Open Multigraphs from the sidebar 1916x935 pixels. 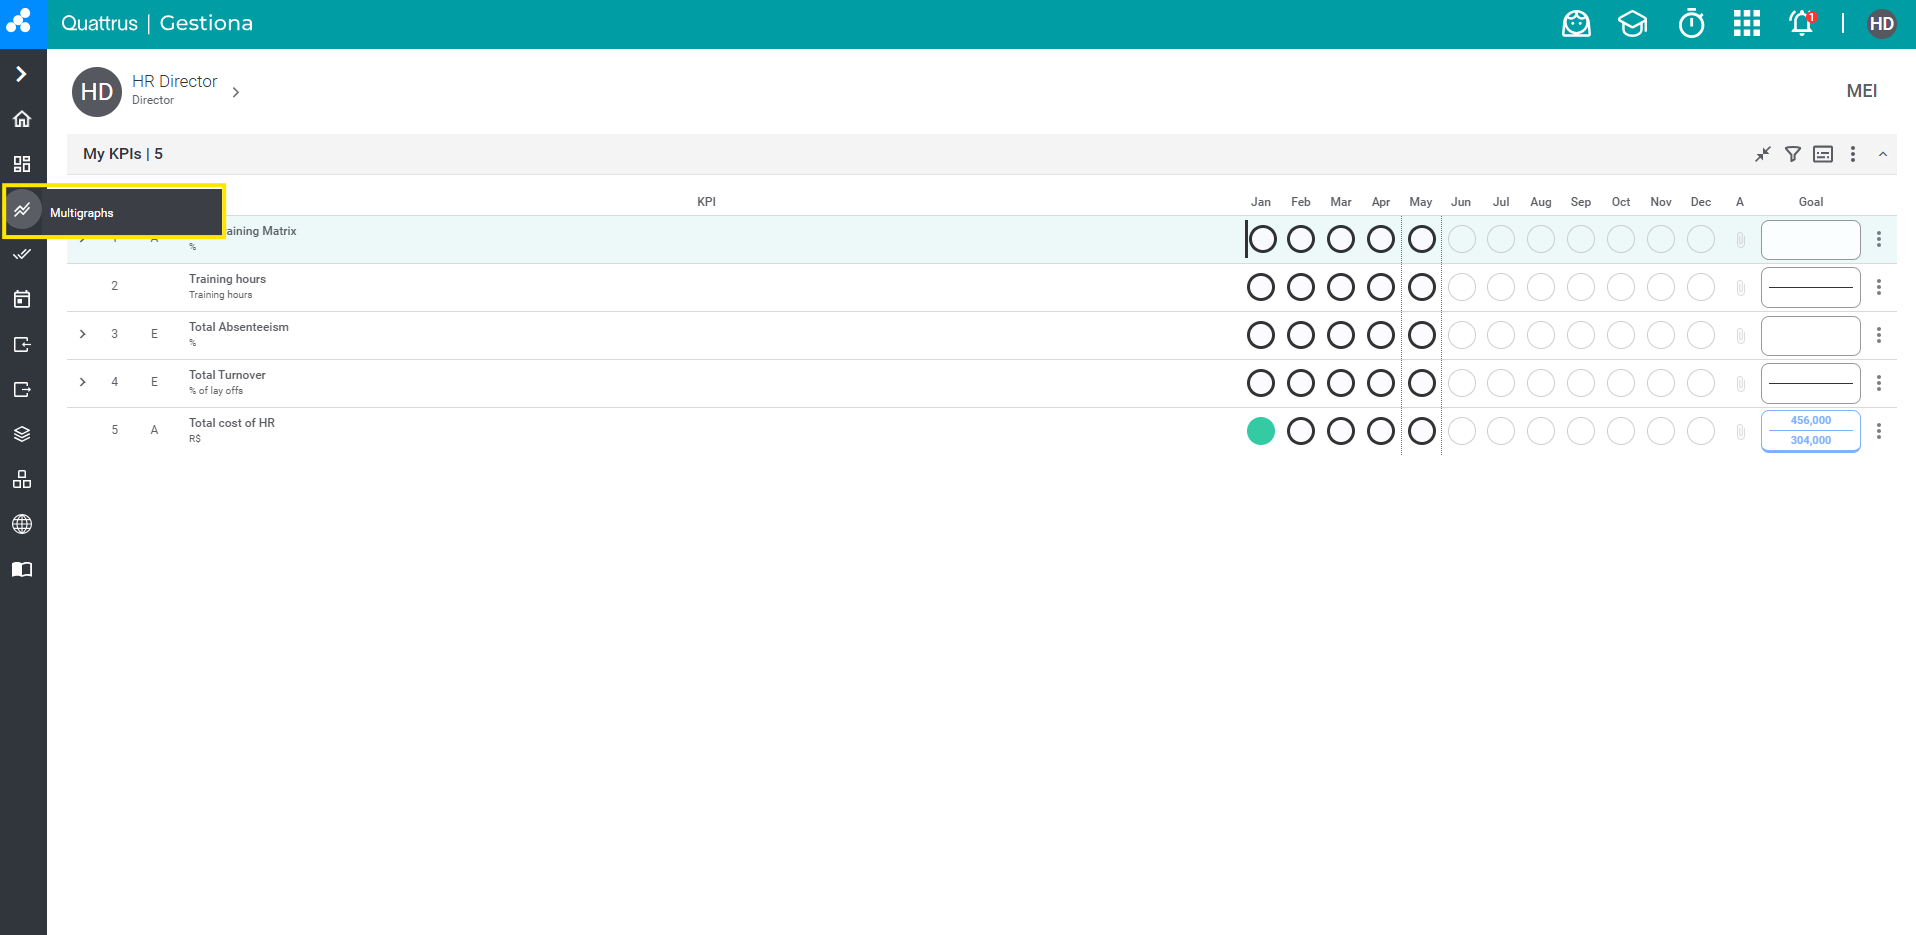tap(23, 210)
